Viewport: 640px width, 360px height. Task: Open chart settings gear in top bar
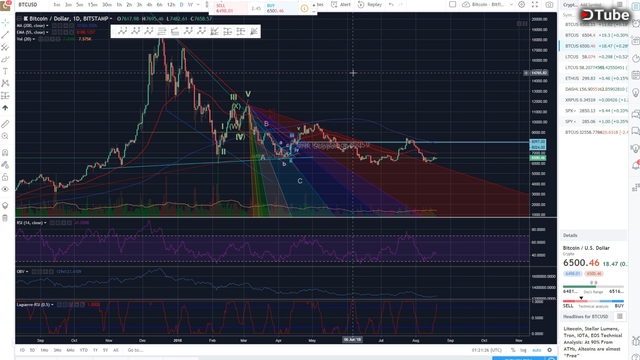(522, 4)
